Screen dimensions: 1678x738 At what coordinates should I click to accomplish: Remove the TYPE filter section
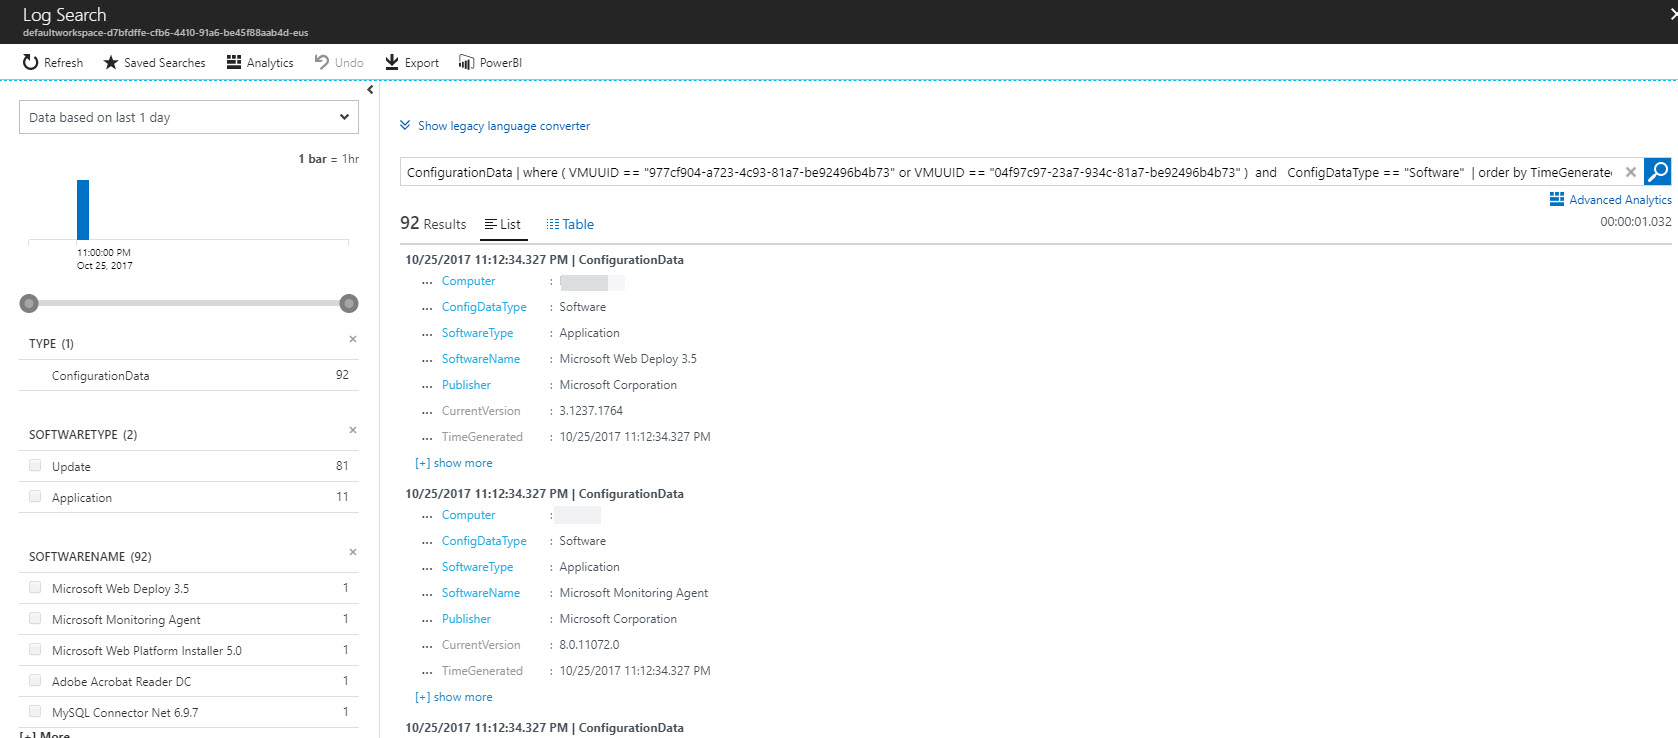coord(353,339)
